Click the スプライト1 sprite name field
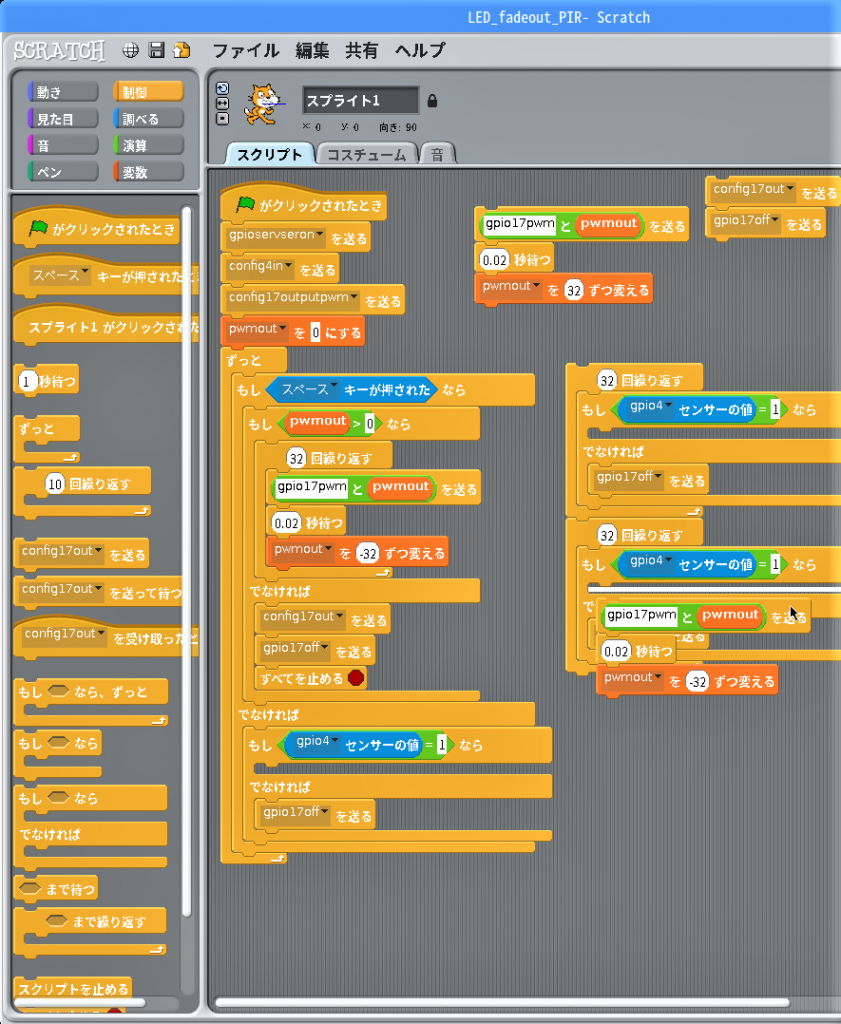 pyautogui.click(x=360, y=101)
